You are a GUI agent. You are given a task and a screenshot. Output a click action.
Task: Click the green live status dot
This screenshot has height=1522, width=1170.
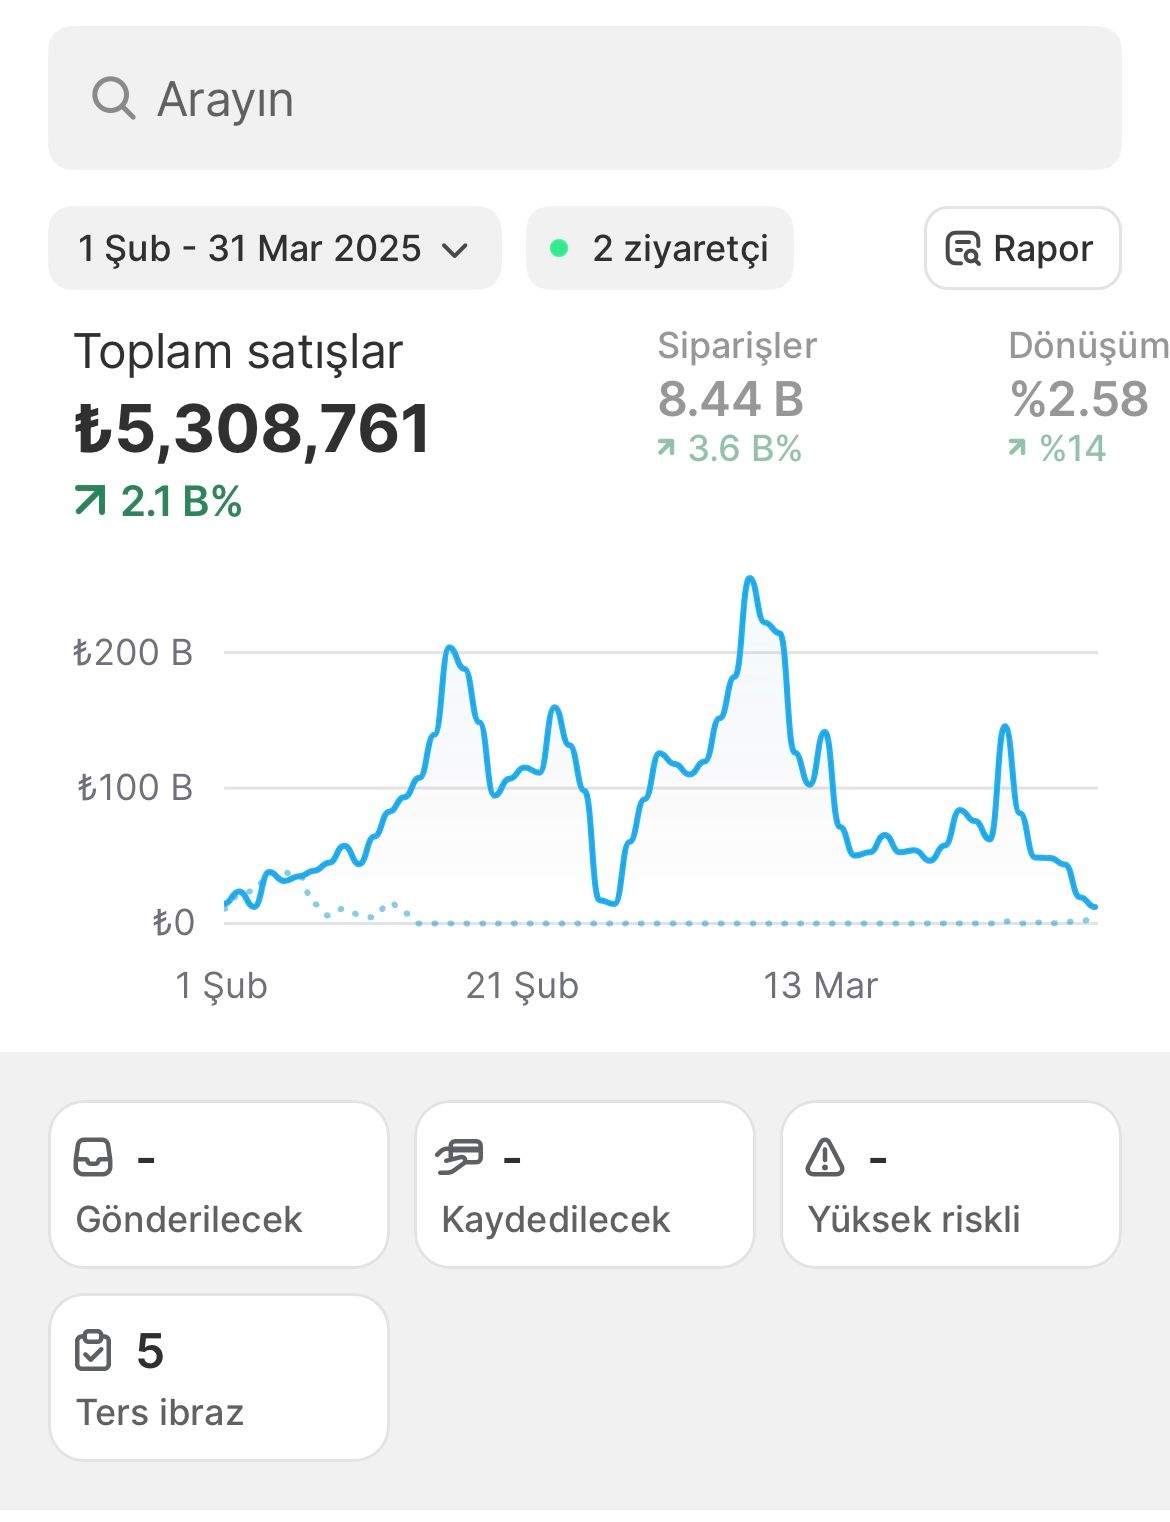[x=560, y=248]
